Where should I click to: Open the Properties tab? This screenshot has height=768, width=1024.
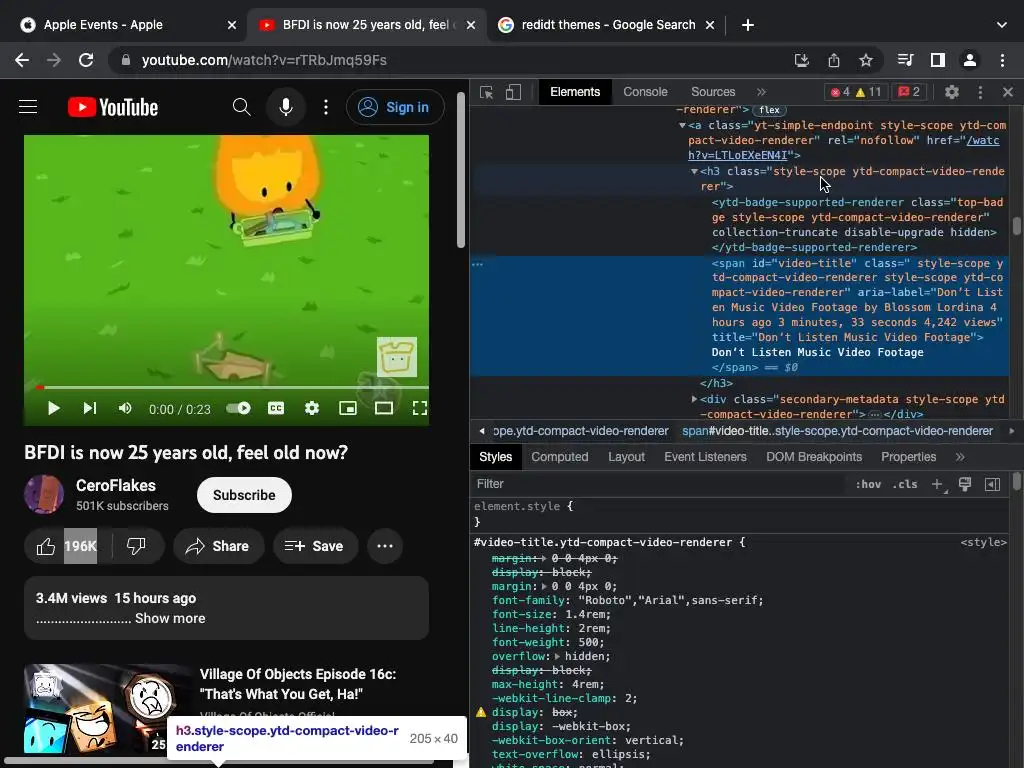point(908,457)
